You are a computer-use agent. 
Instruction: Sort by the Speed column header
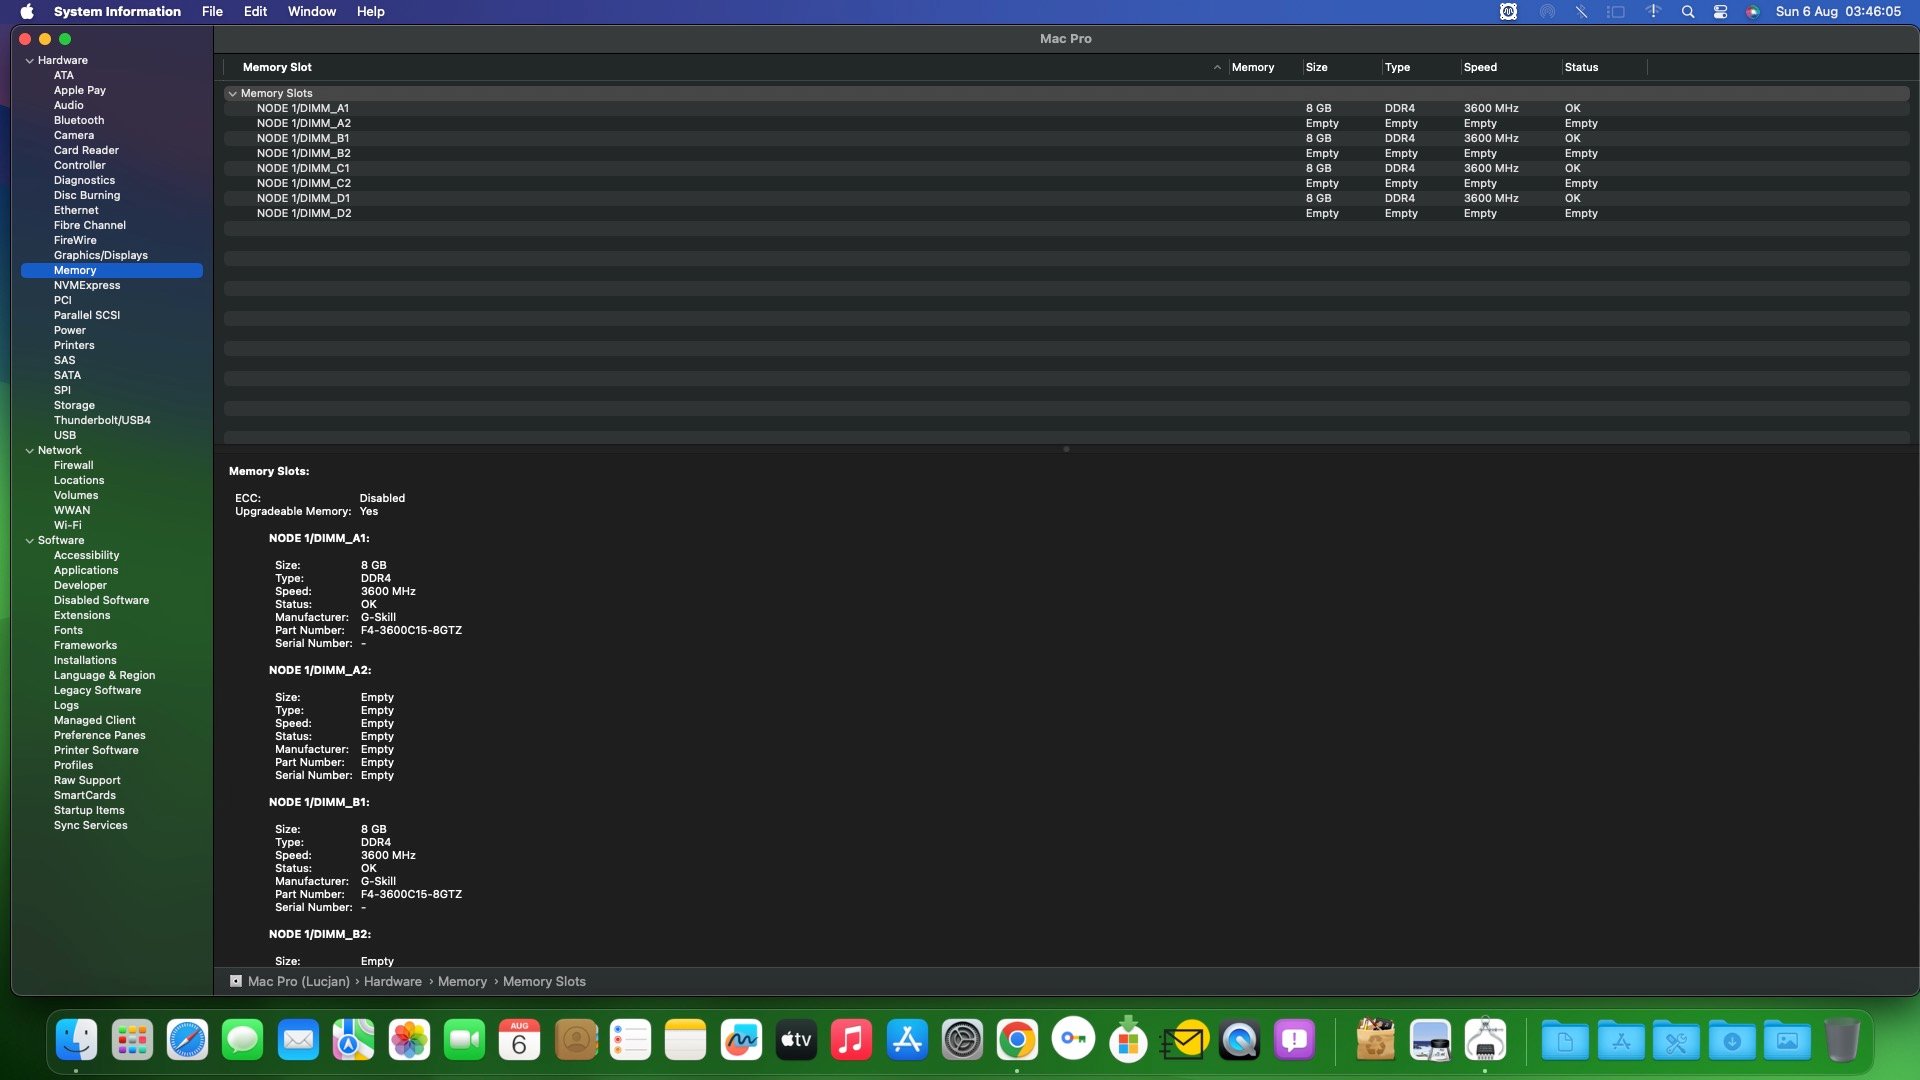coord(1480,67)
